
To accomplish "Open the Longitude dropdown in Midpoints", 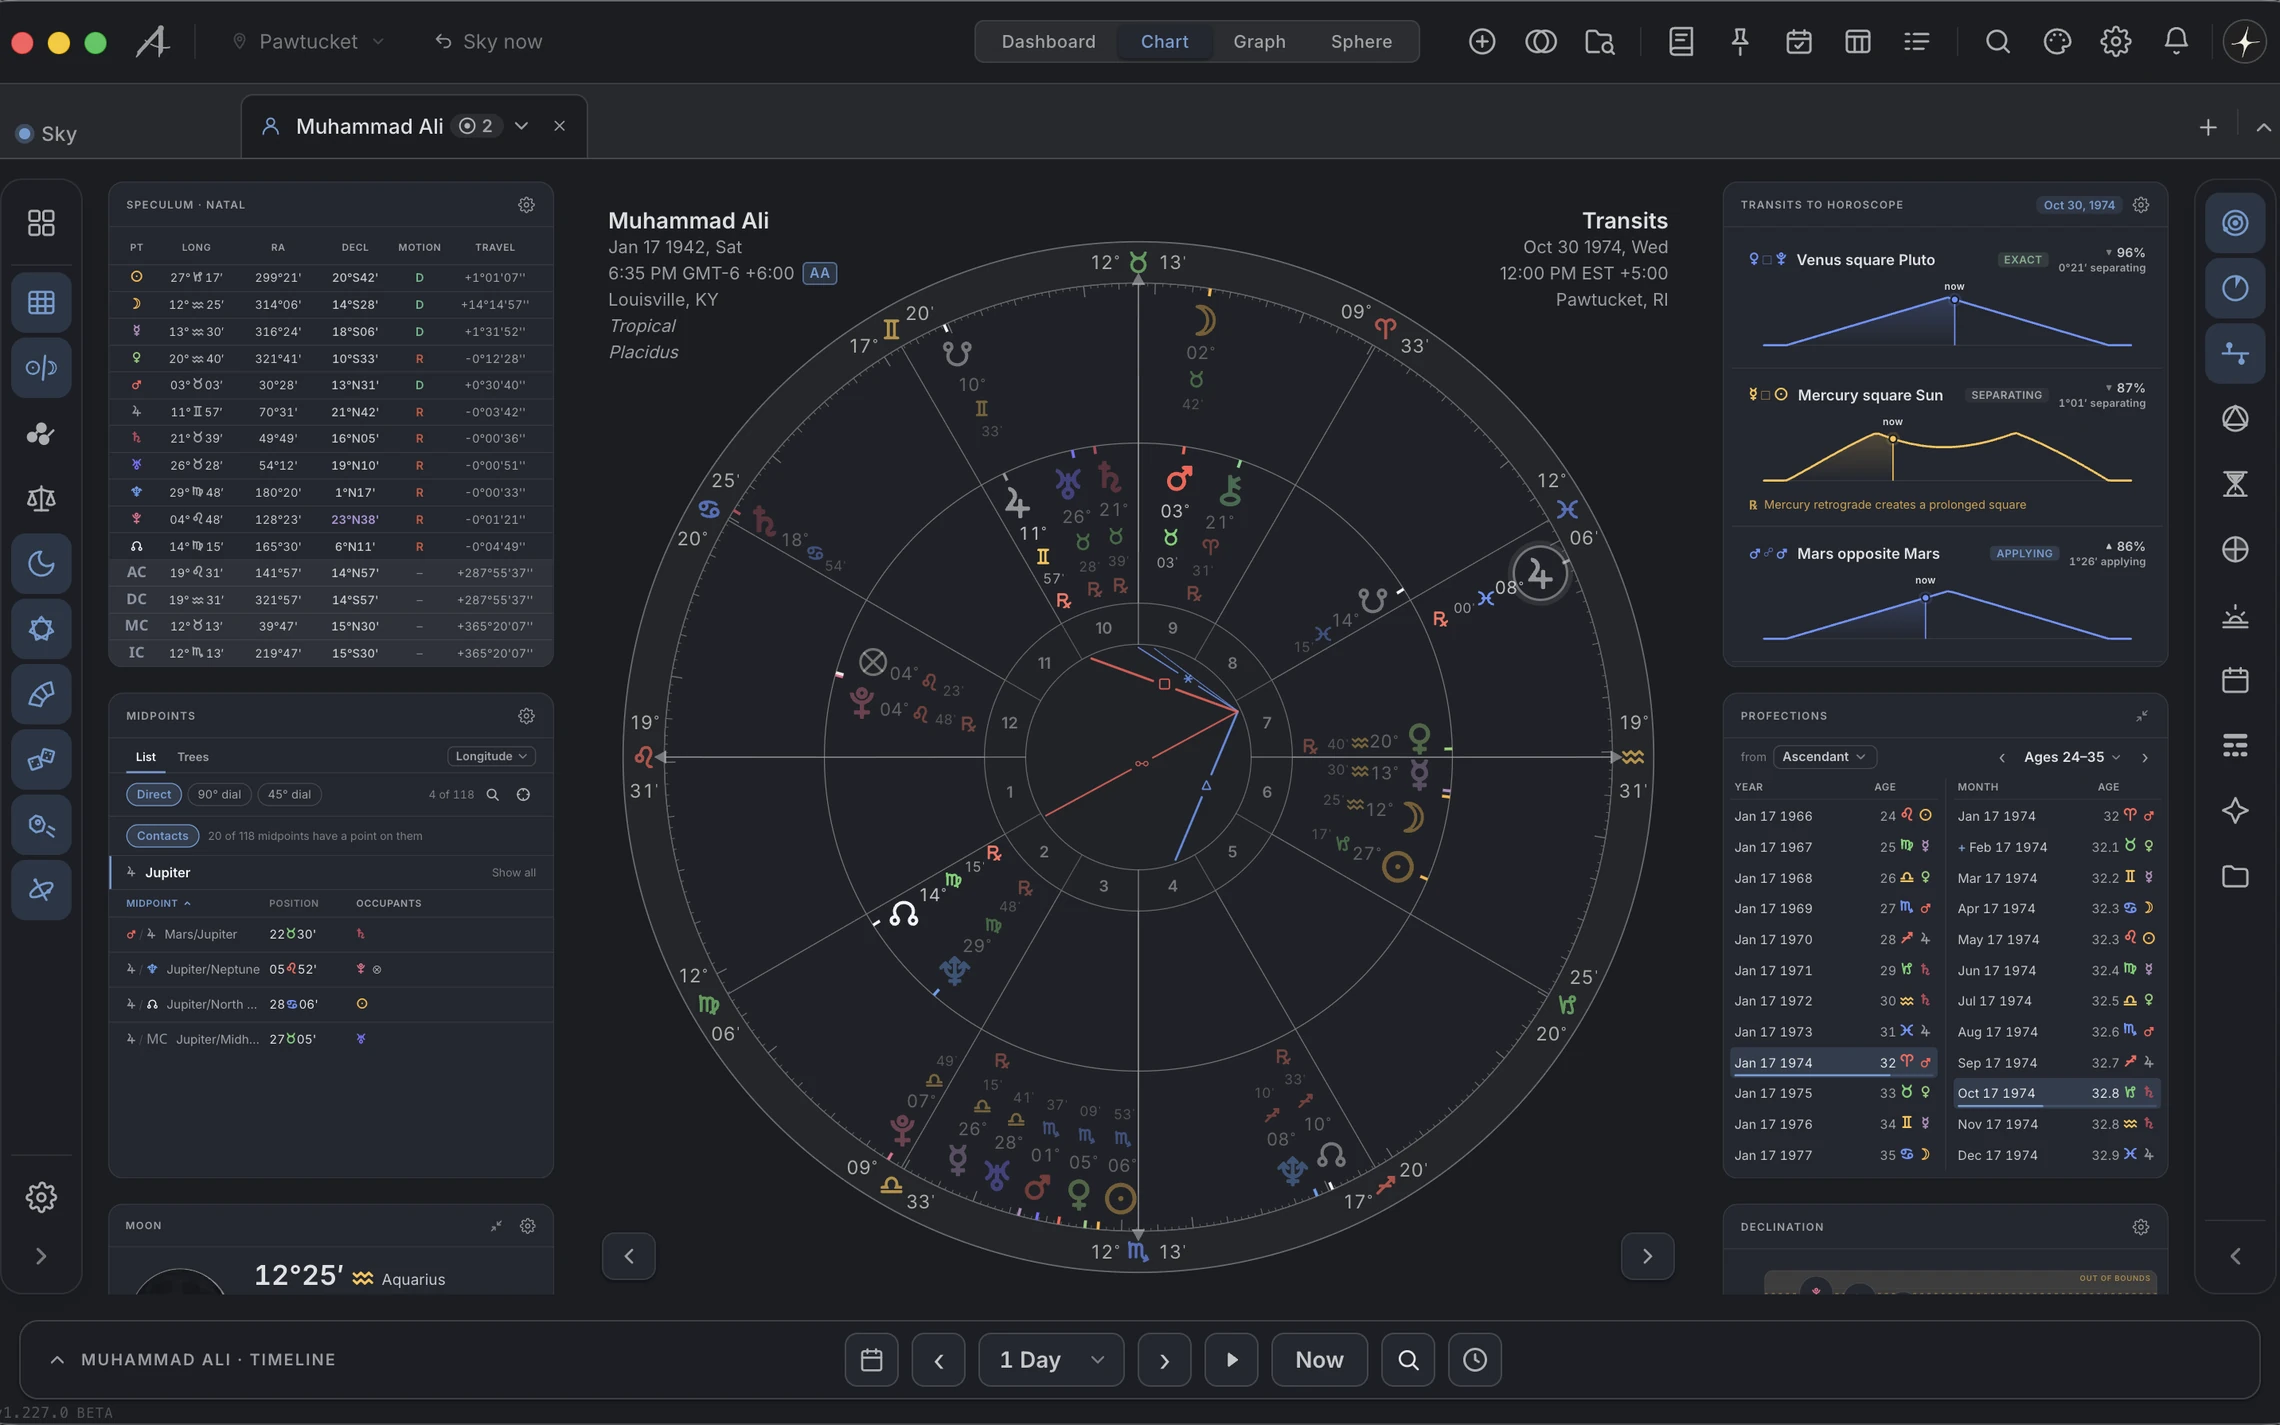I will point(491,756).
